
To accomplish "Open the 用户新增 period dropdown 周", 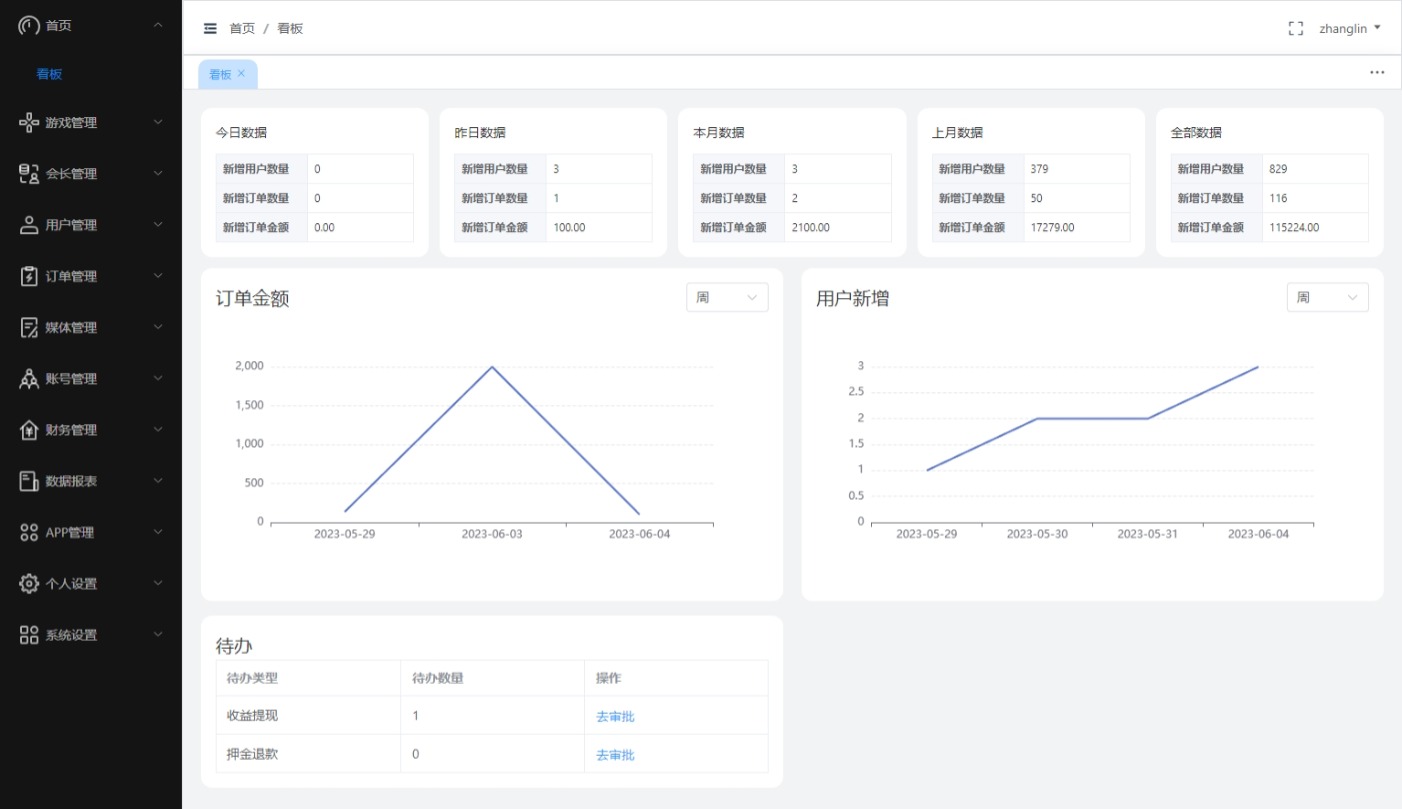I will (x=1327, y=297).
